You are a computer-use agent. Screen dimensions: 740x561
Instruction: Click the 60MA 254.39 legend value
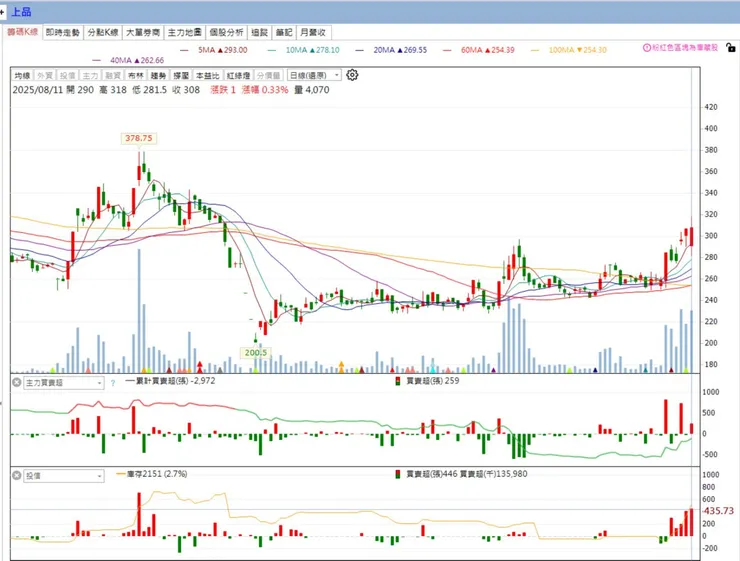tap(488, 50)
